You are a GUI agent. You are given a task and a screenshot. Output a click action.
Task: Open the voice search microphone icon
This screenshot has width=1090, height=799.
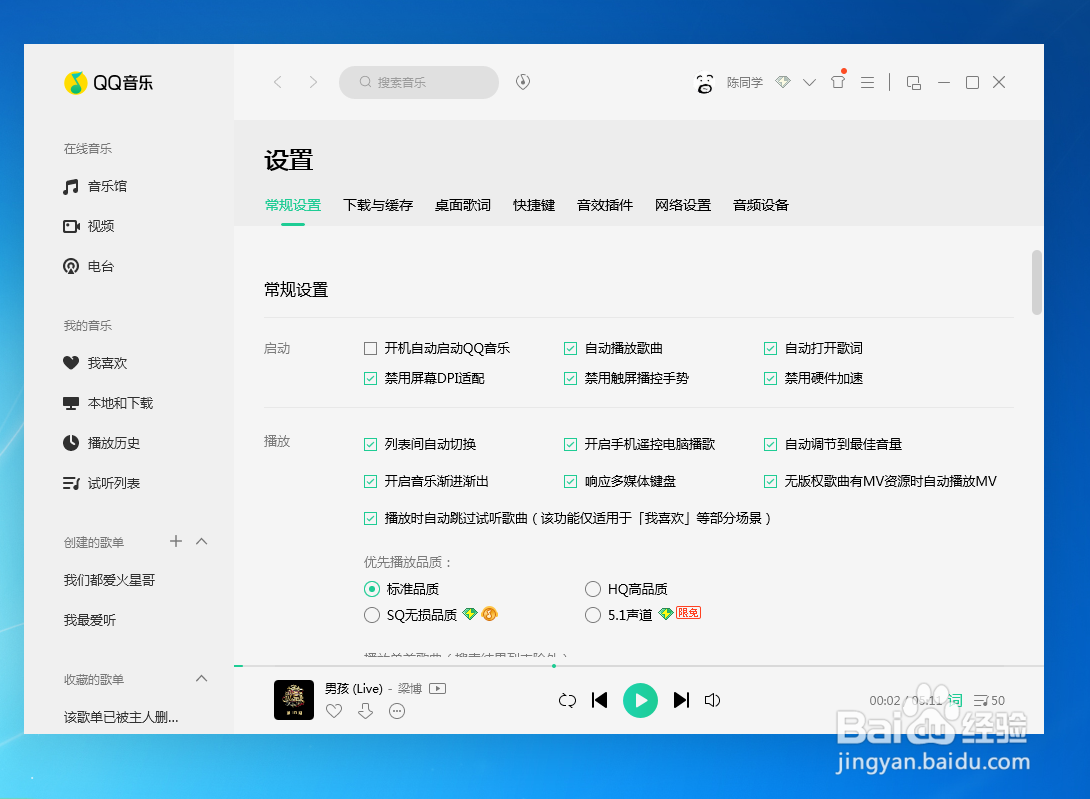tap(522, 82)
